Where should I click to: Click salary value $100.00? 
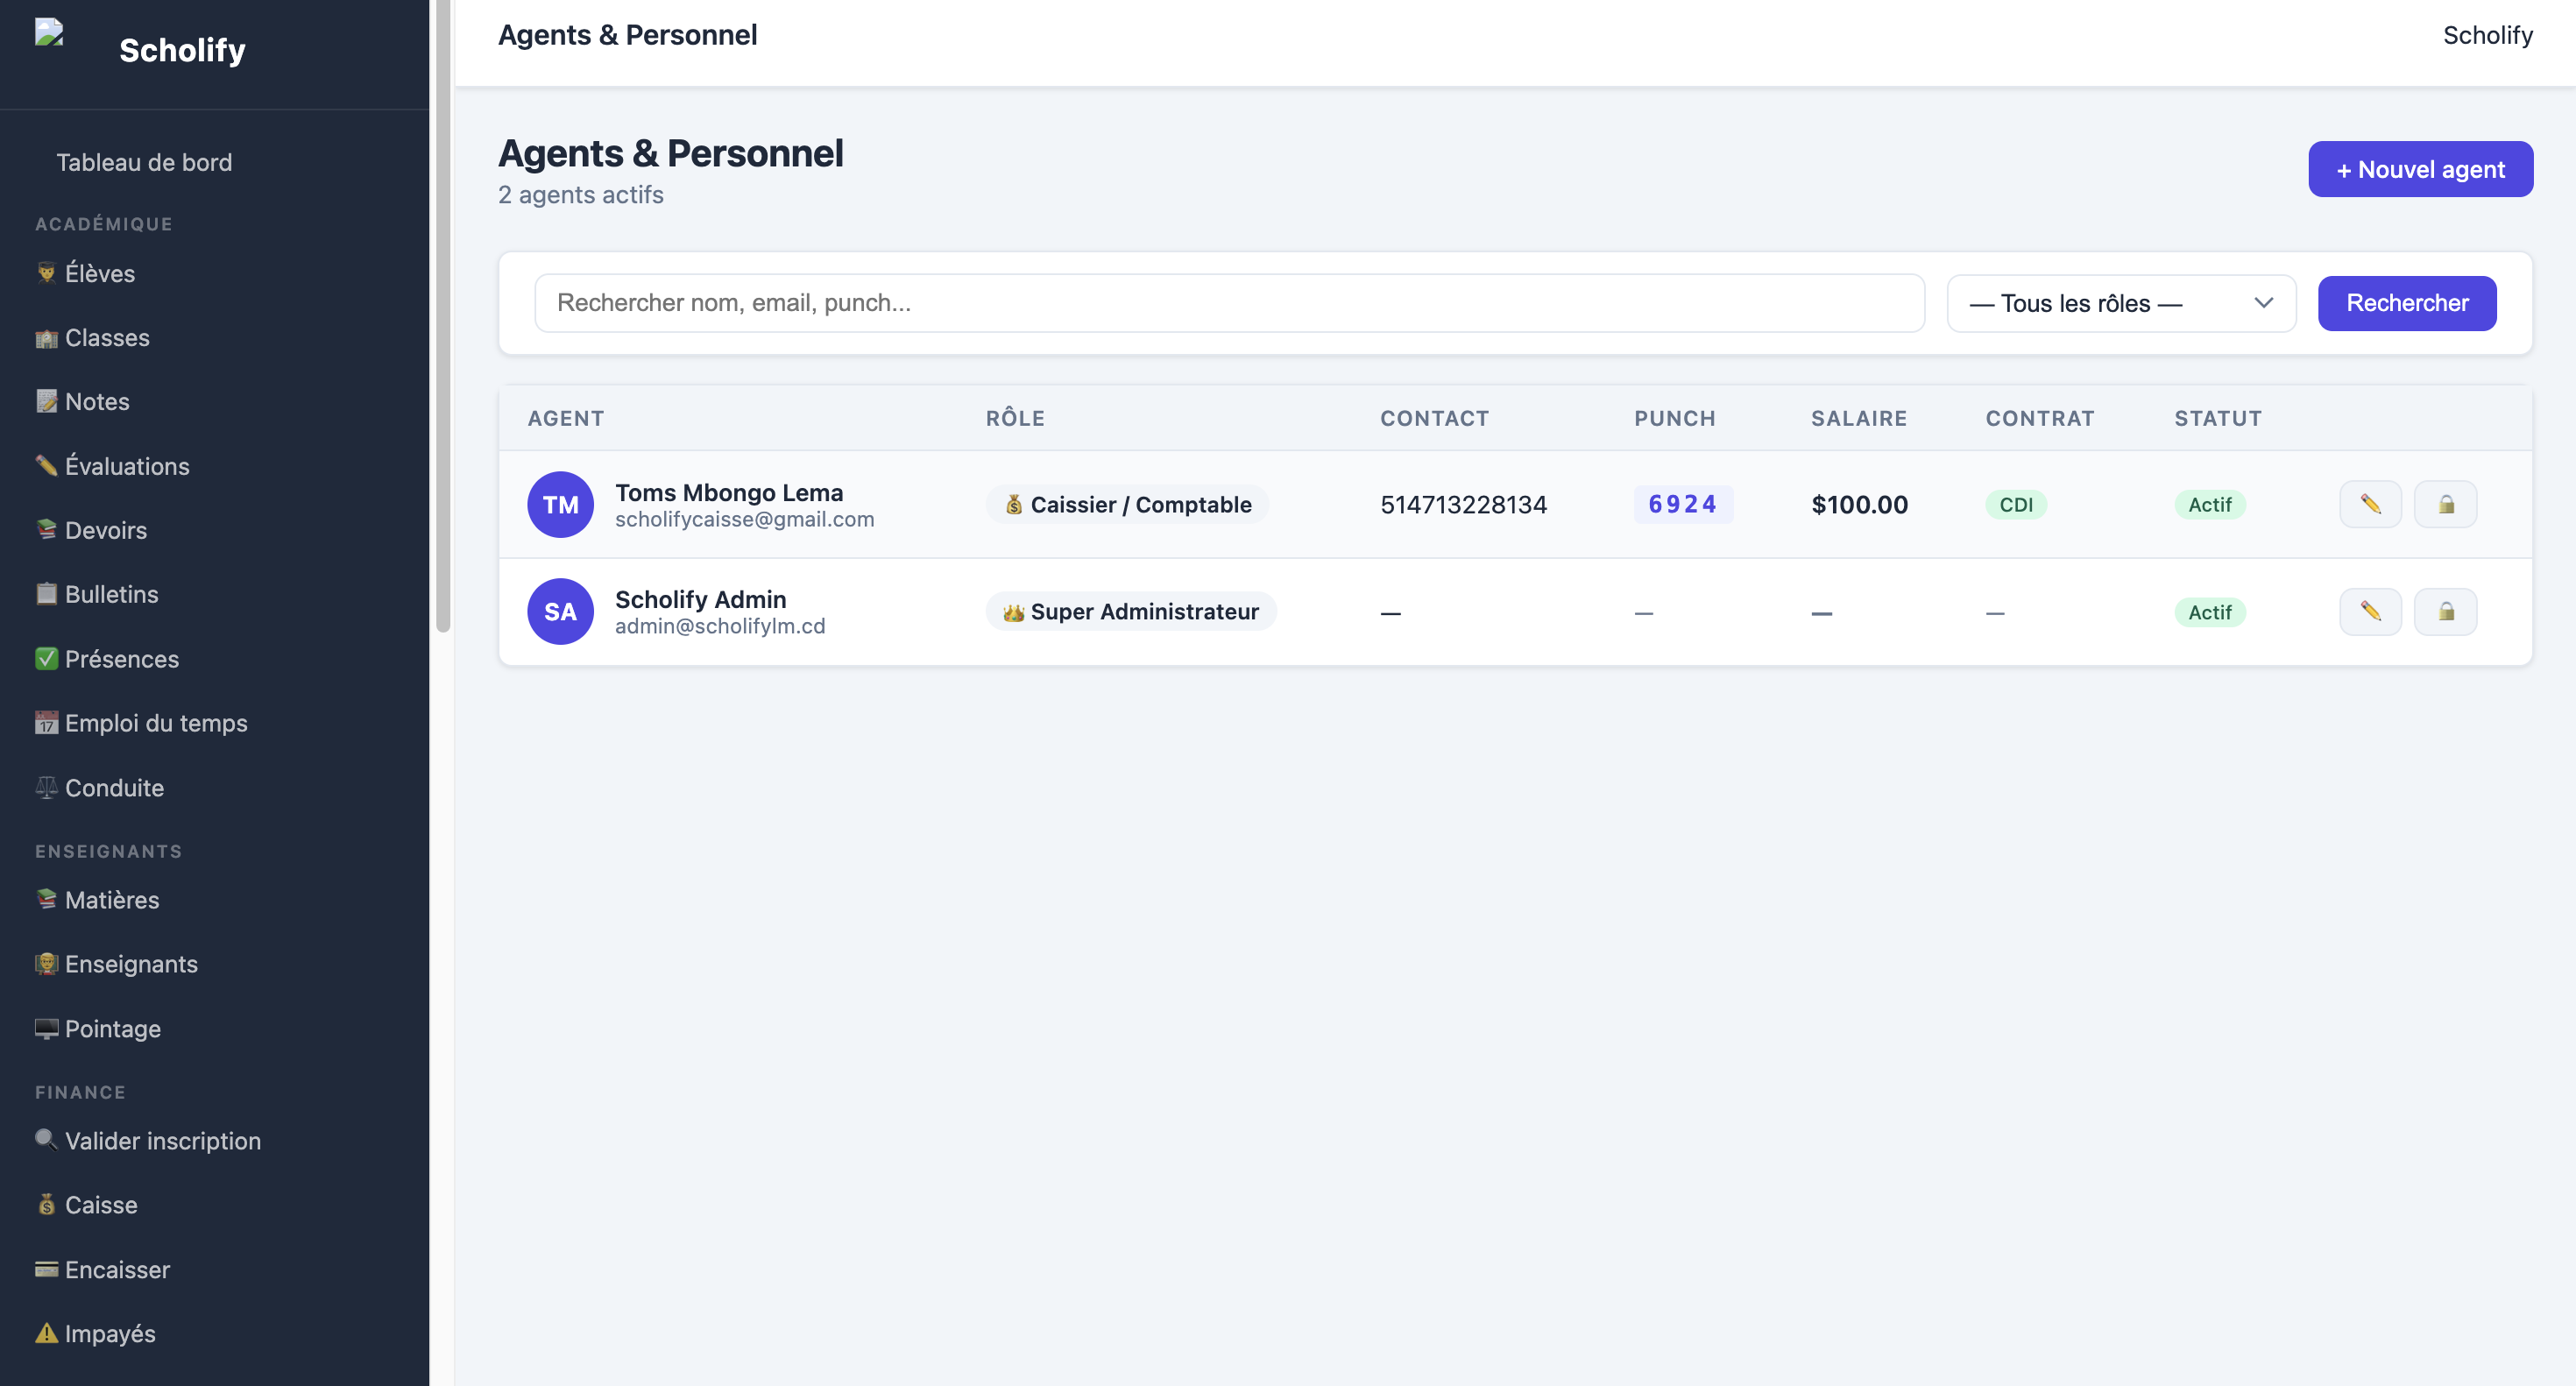point(1859,504)
